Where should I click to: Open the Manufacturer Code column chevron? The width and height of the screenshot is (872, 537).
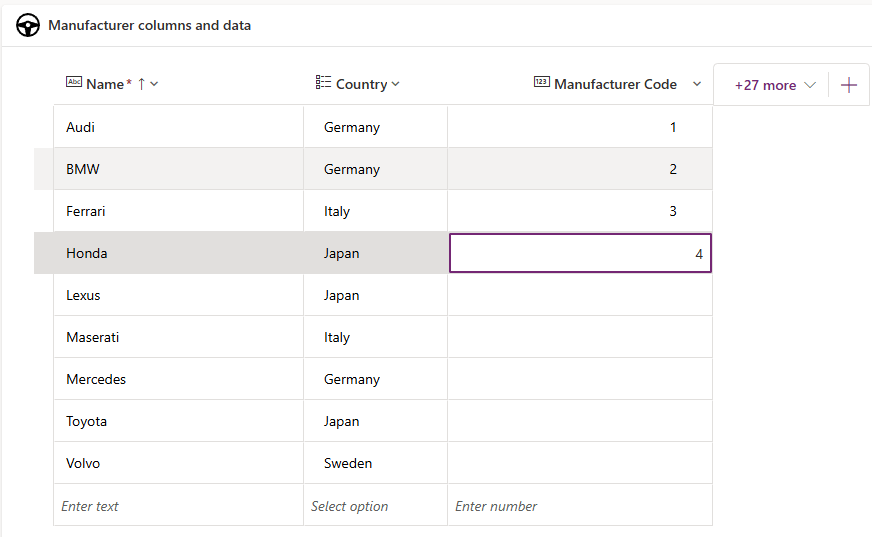coord(697,84)
